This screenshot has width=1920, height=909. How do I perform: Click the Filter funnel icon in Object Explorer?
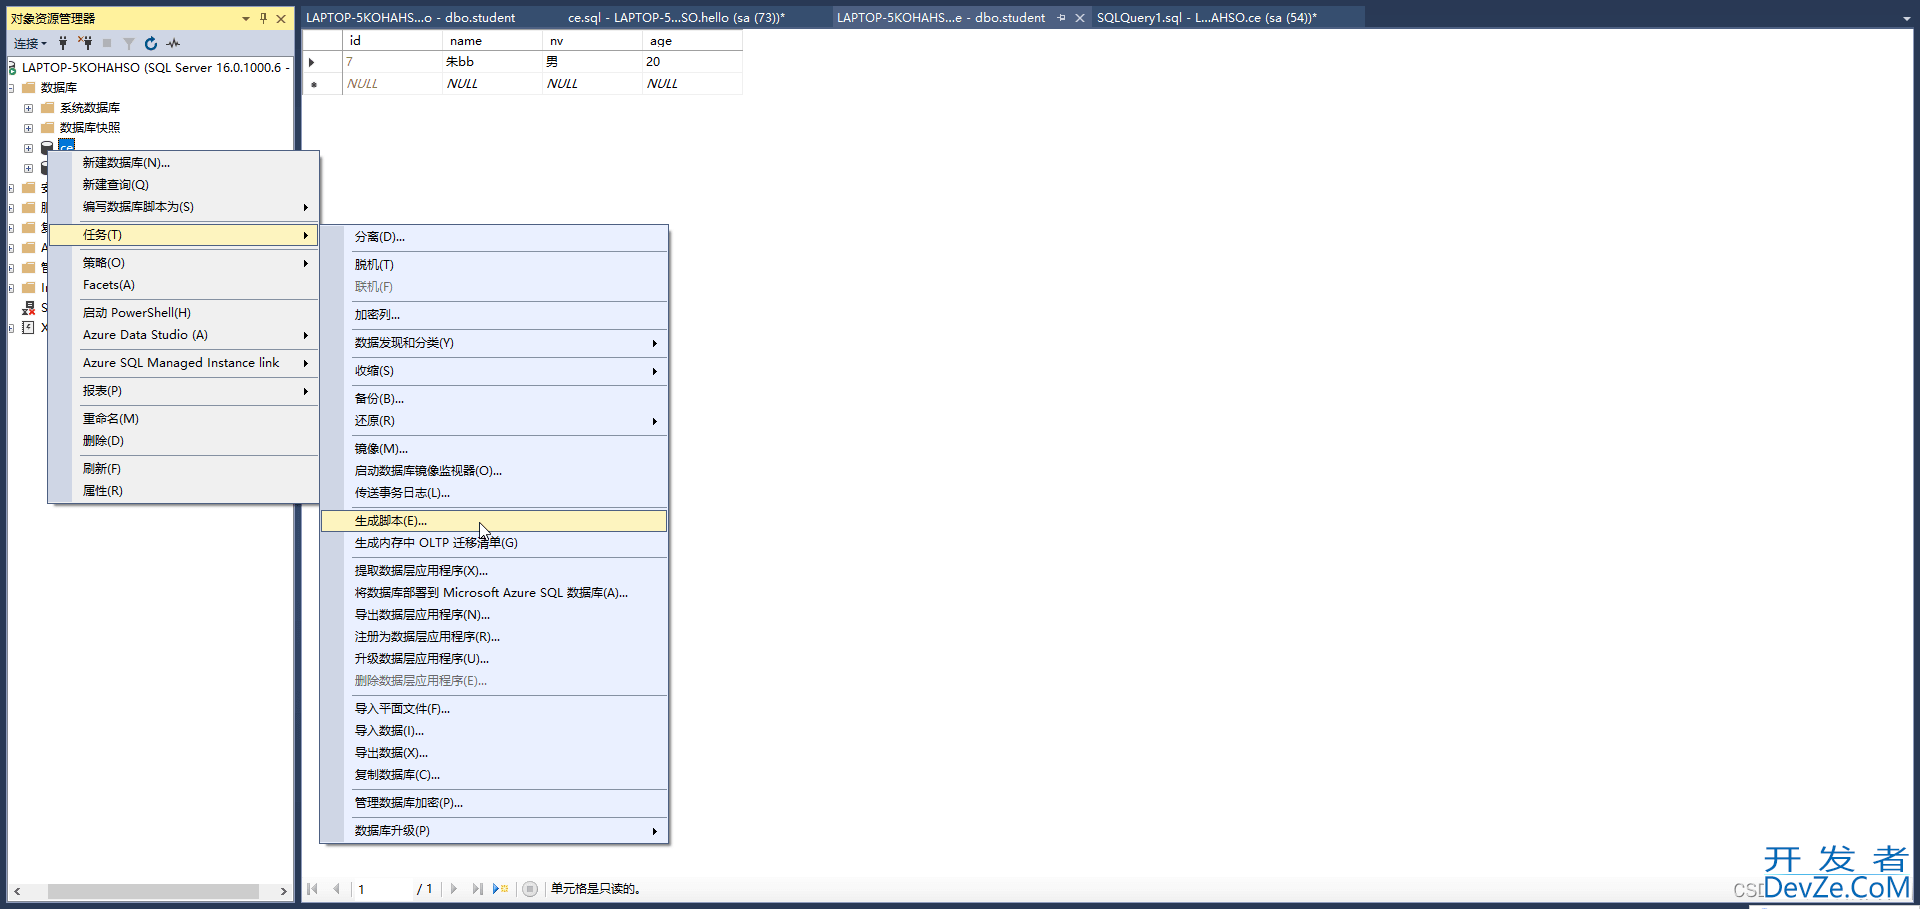pos(129,43)
